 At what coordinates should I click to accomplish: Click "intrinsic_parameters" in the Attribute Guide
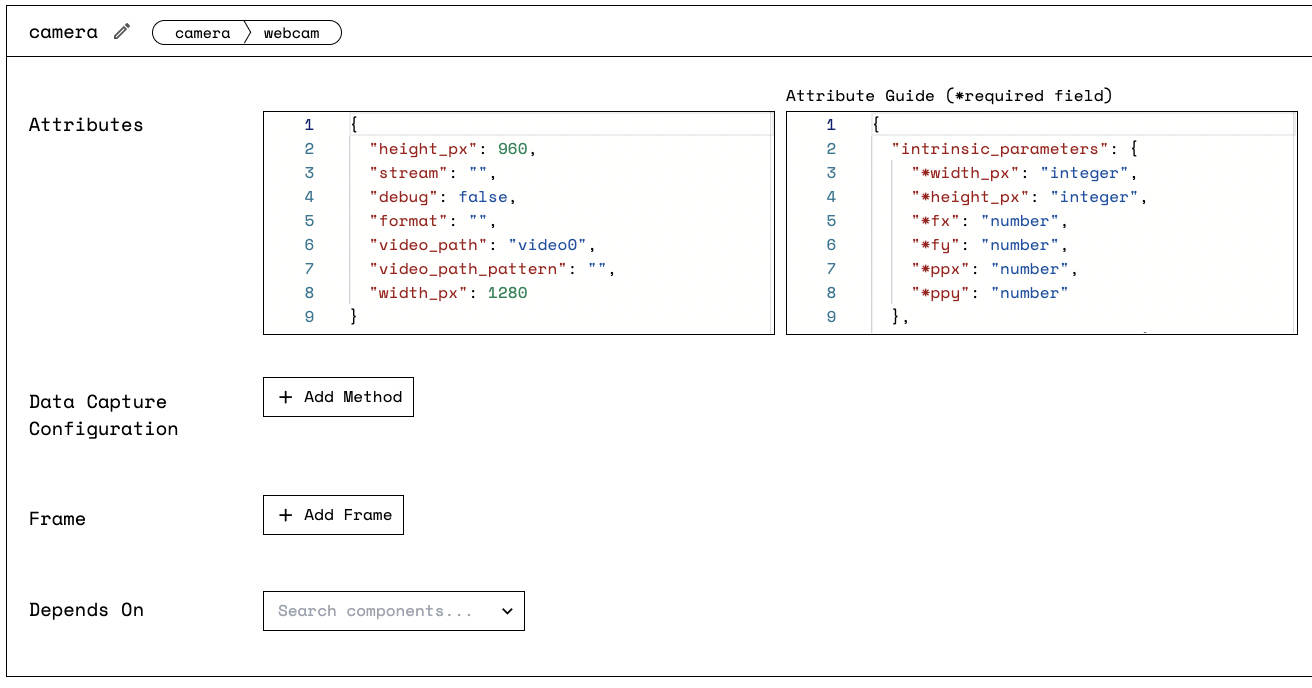1000,149
